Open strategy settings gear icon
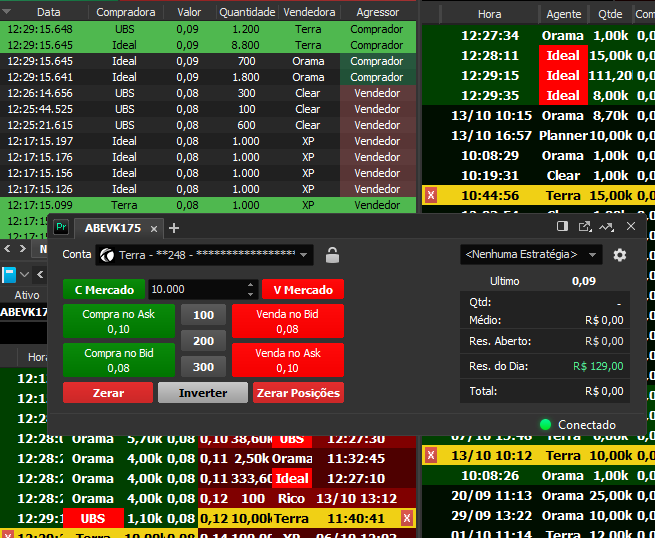The image size is (655, 538). click(619, 255)
